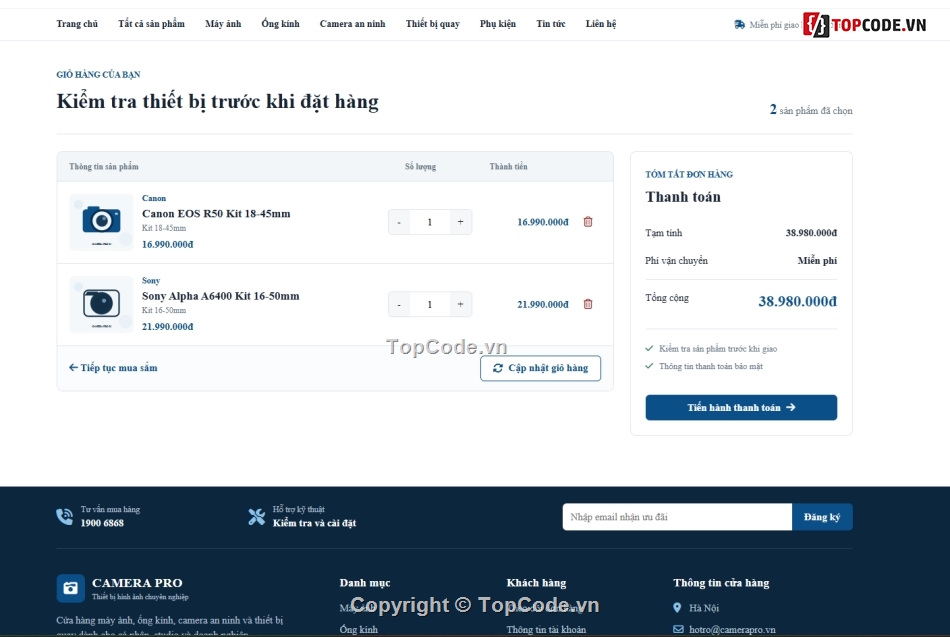Open Tin tức menu item
Screen dimensions: 950x637
(551, 24)
